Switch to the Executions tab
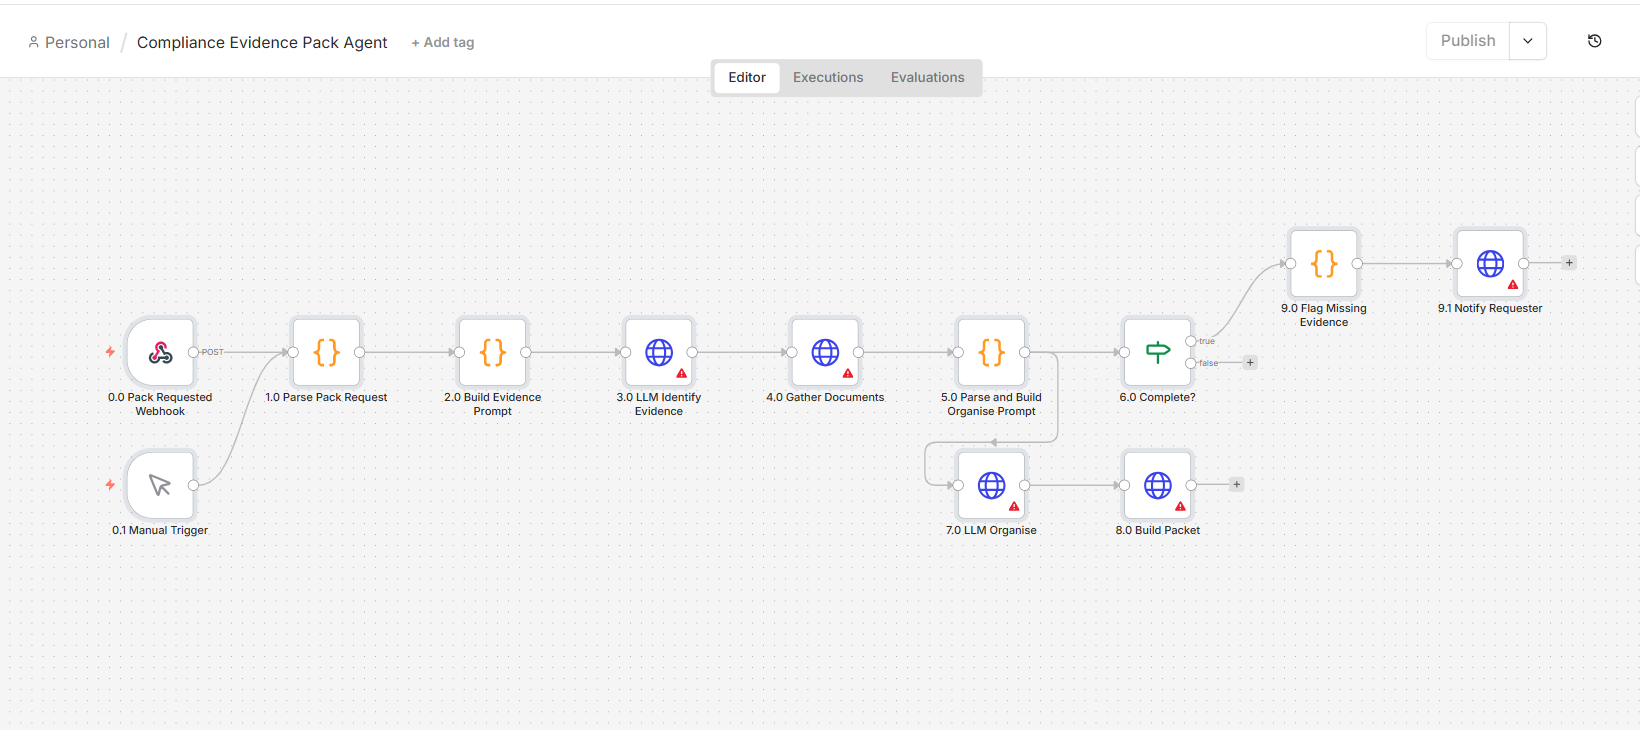This screenshot has height=730, width=1640. 828,77
